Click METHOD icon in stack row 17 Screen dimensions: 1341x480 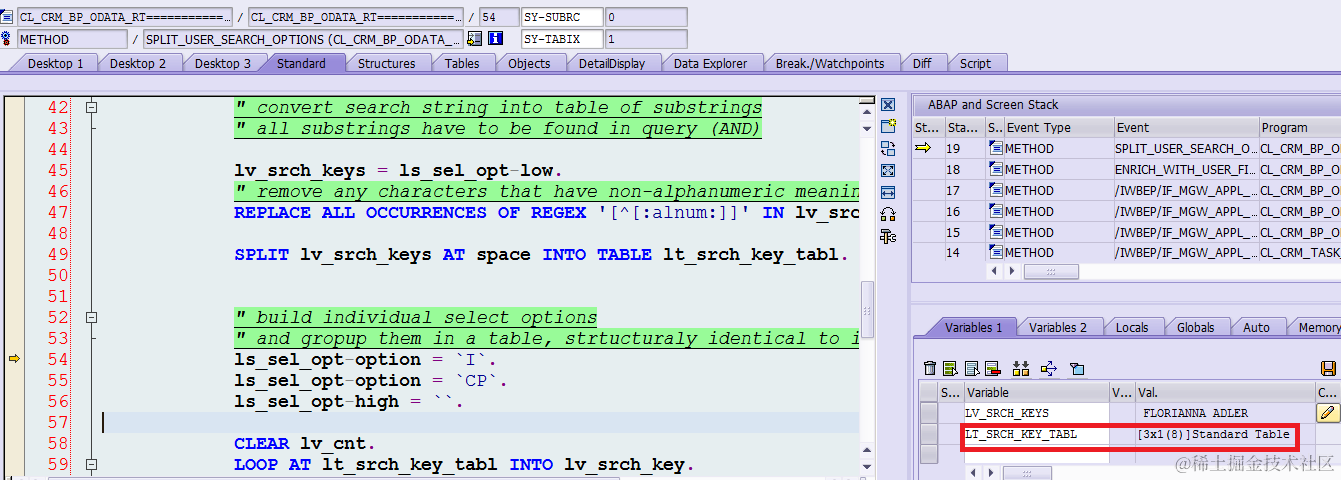tap(995, 190)
